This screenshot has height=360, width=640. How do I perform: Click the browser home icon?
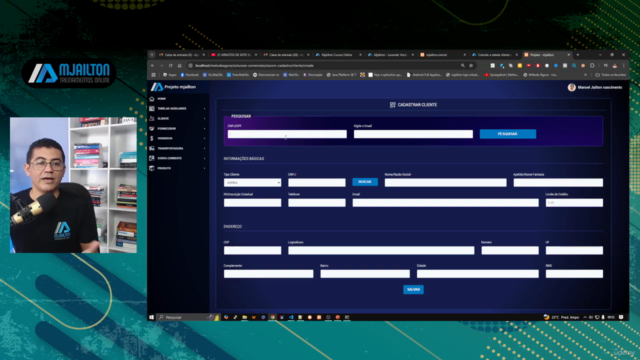(180, 65)
